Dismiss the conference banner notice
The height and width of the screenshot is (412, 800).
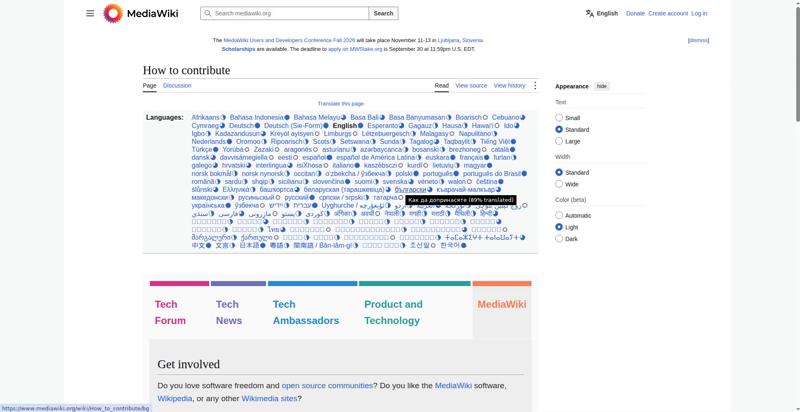[698, 40]
